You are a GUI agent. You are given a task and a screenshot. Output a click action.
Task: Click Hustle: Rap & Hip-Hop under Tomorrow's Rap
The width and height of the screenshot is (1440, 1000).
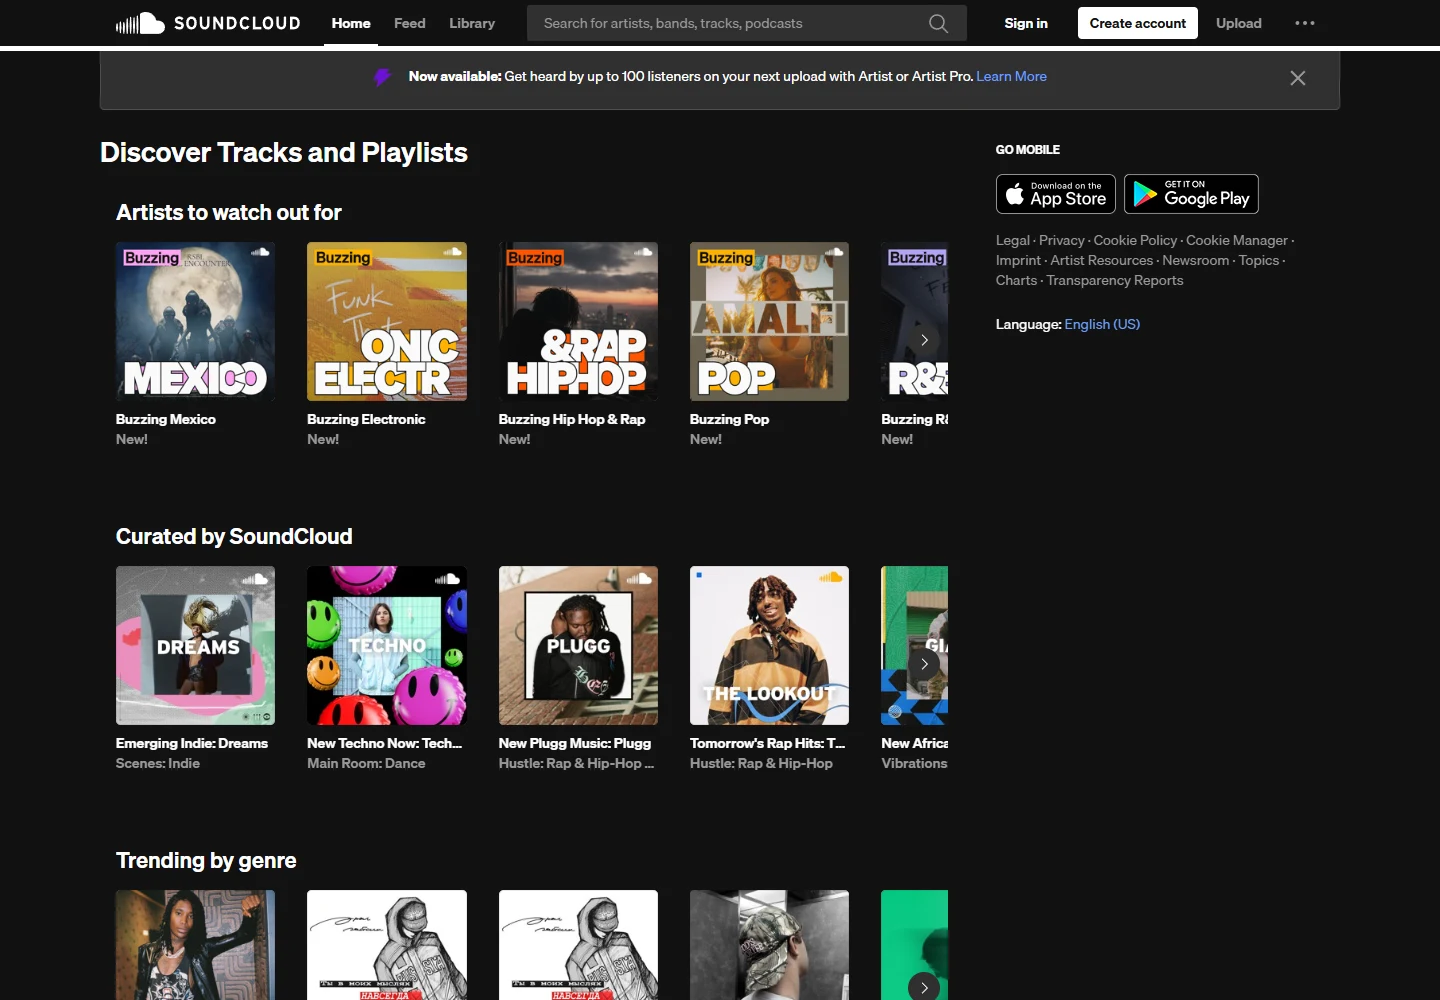(761, 763)
